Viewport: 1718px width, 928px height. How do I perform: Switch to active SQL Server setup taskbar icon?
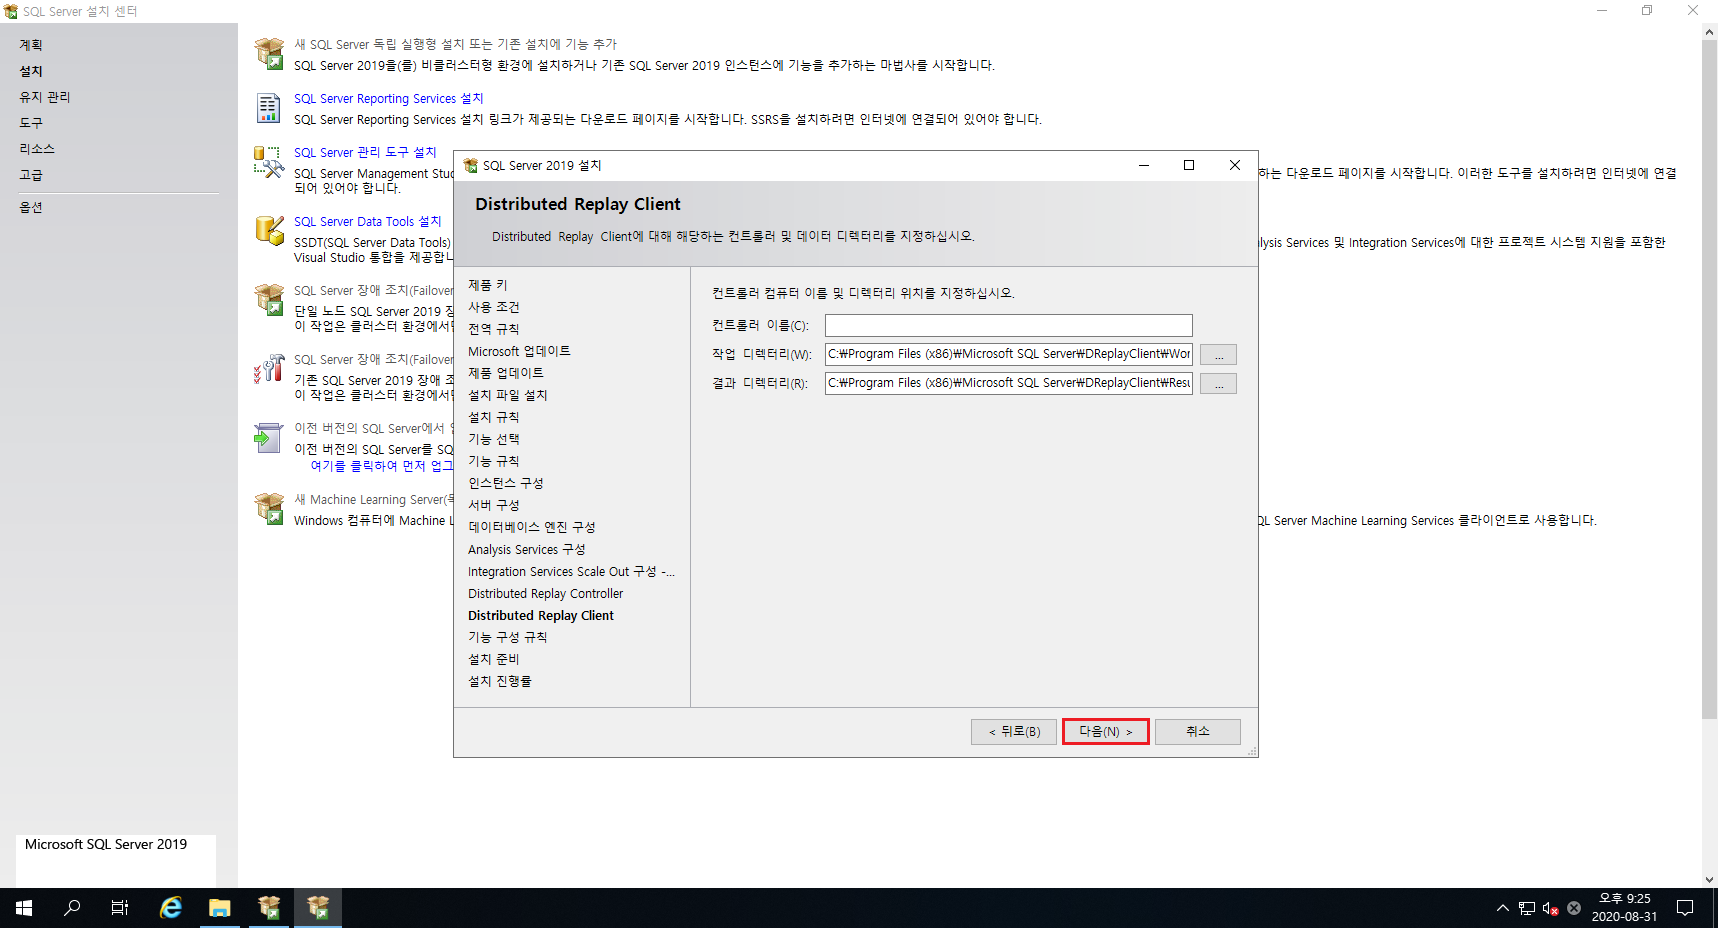pos(318,908)
